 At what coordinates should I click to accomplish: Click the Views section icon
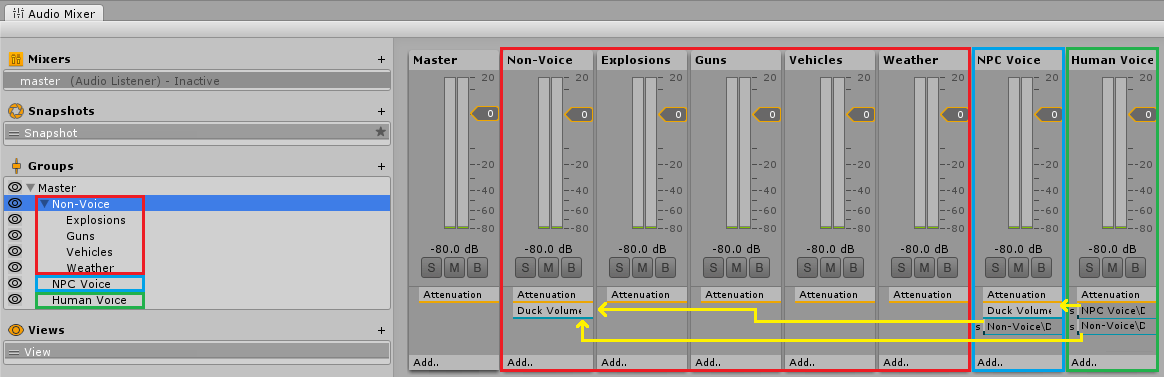(15, 330)
